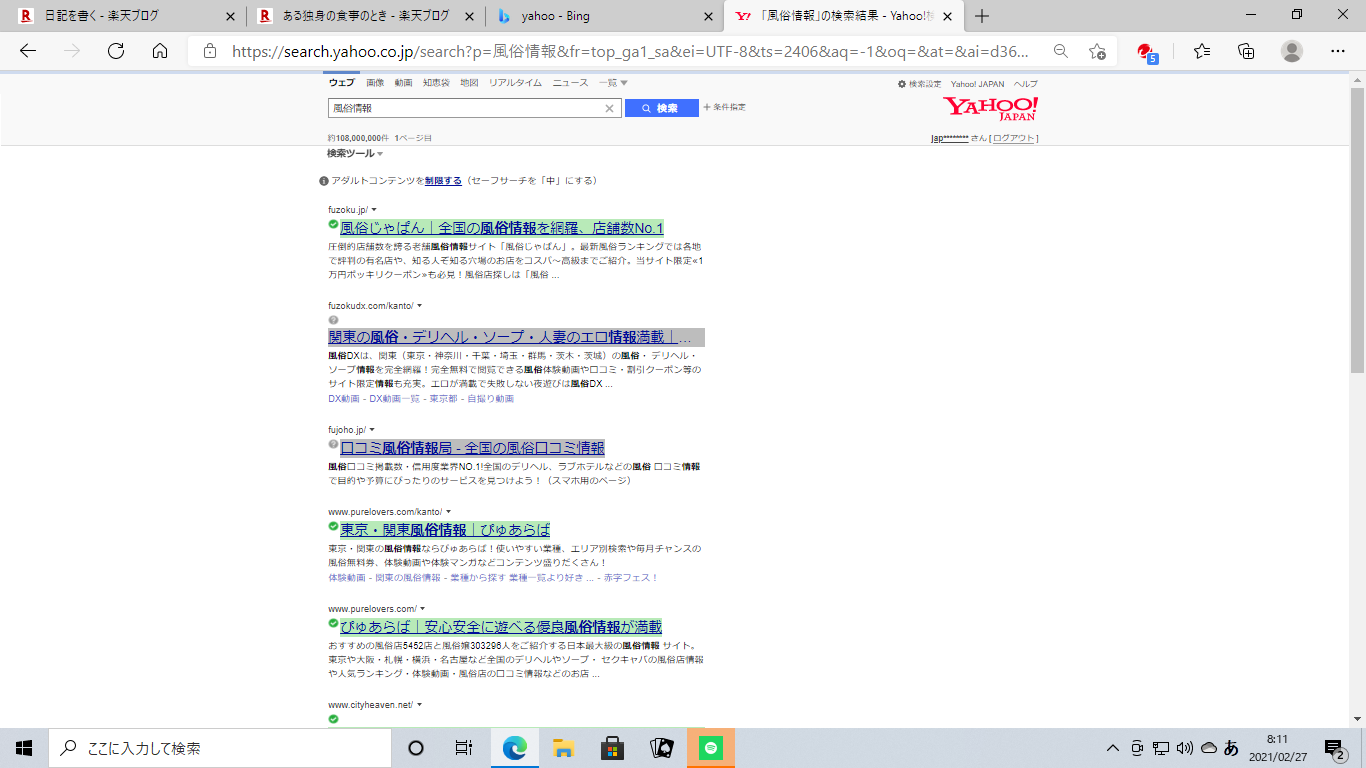Reload the current page

tap(116, 51)
